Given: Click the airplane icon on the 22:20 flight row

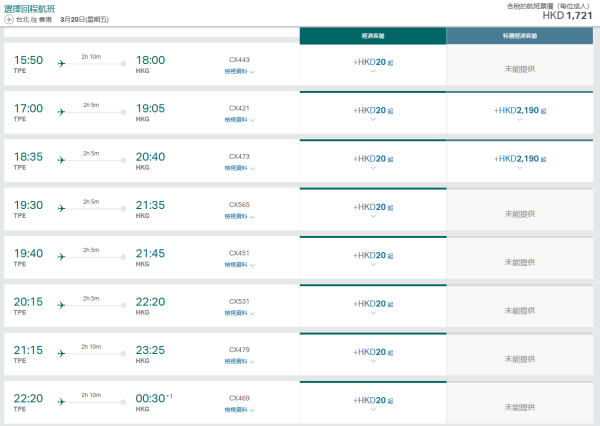Looking at the screenshot, I should pos(61,402).
